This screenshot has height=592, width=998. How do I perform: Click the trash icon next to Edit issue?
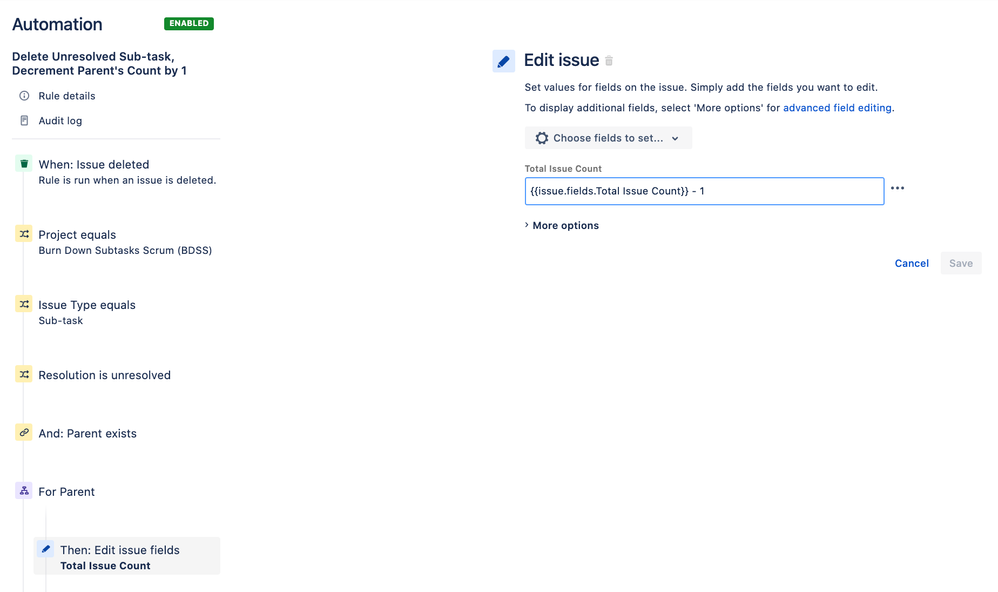(609, 60)
